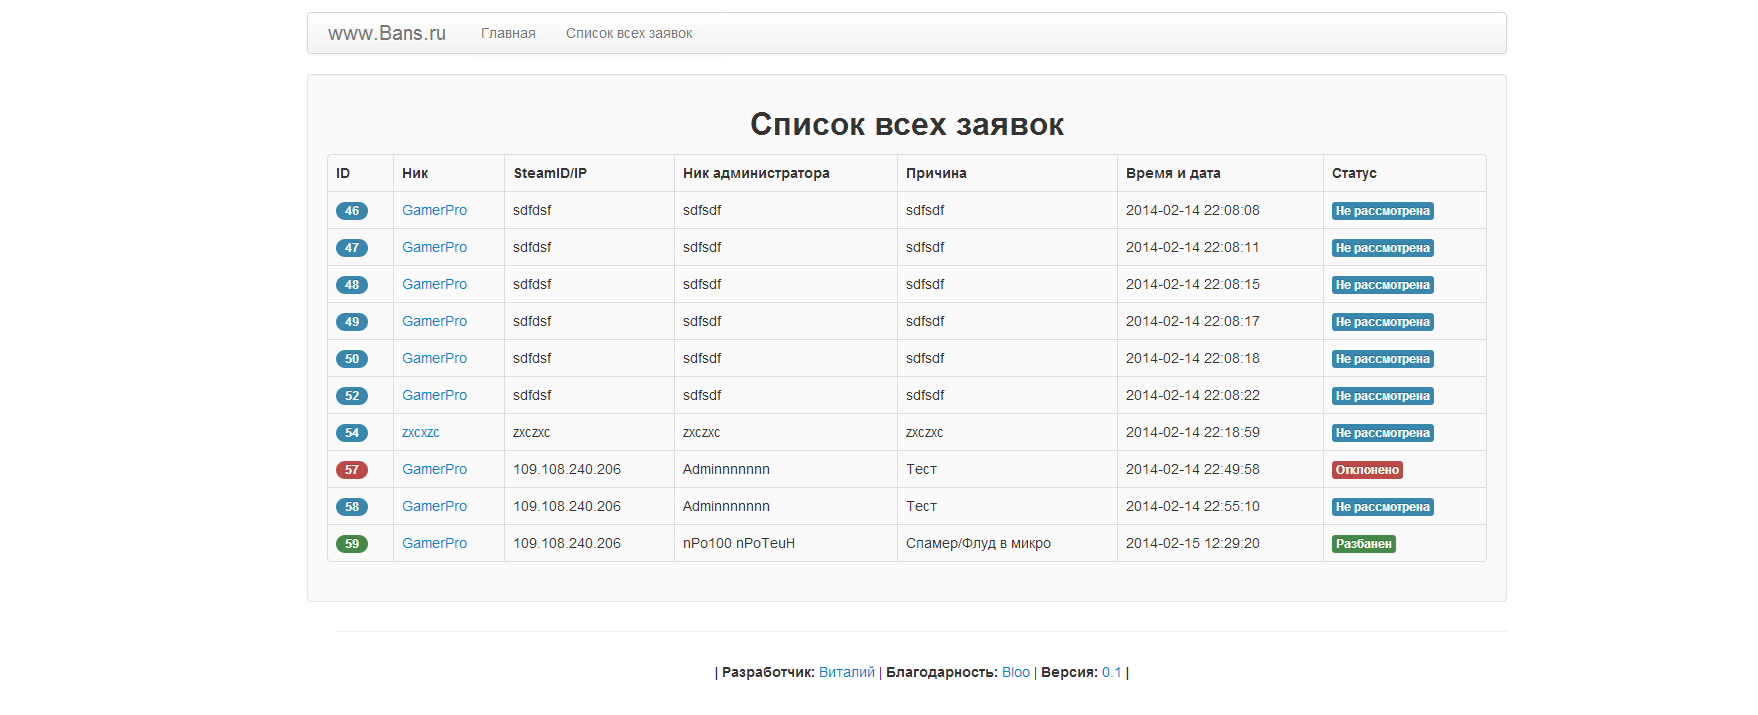
Task: Select timestamp 2014-02-14 22:55:10
Action: (x=1193, y=506)
